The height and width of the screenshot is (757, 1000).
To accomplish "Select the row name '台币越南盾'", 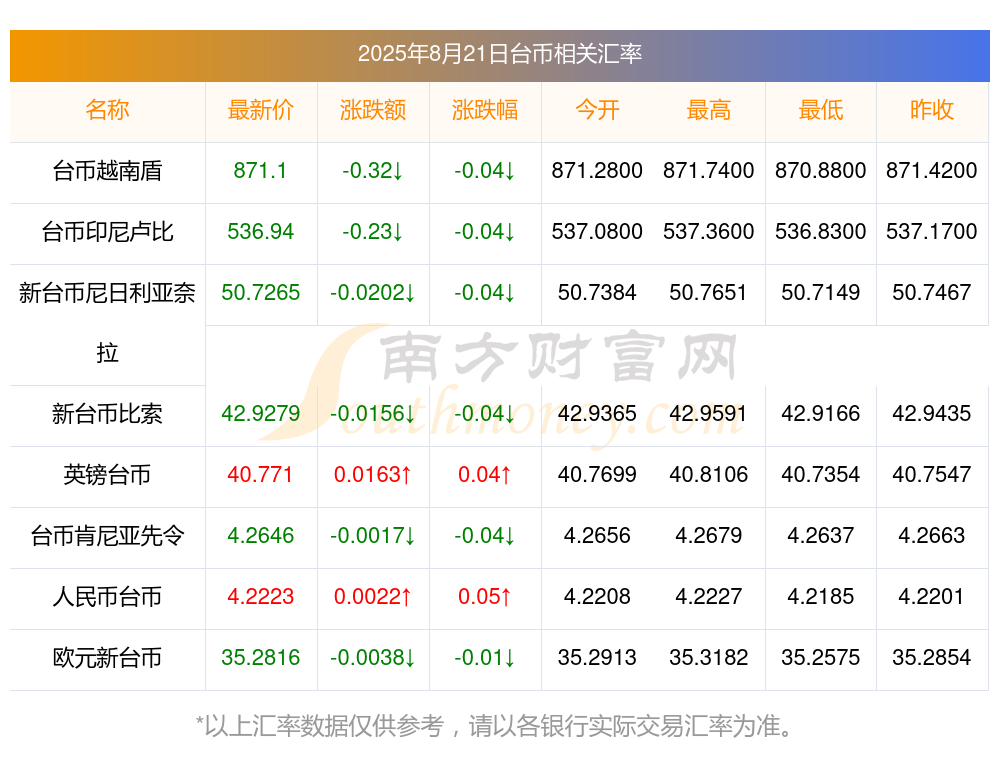I will click(107, 171).
